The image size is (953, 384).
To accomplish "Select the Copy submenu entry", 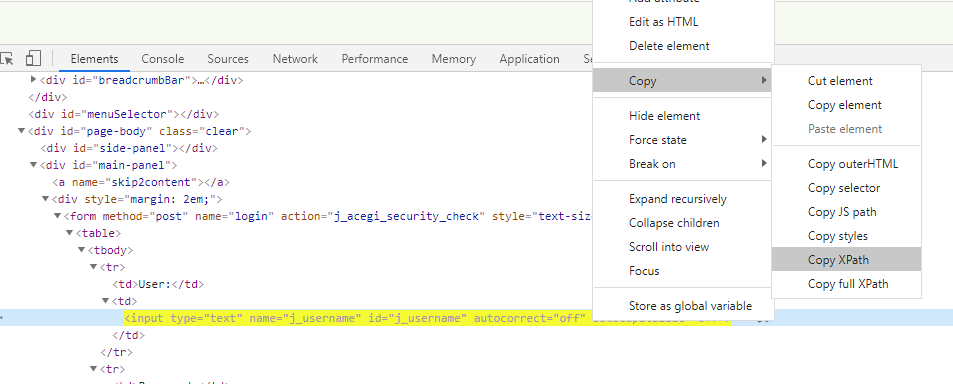I will click(x=683, y=81).
